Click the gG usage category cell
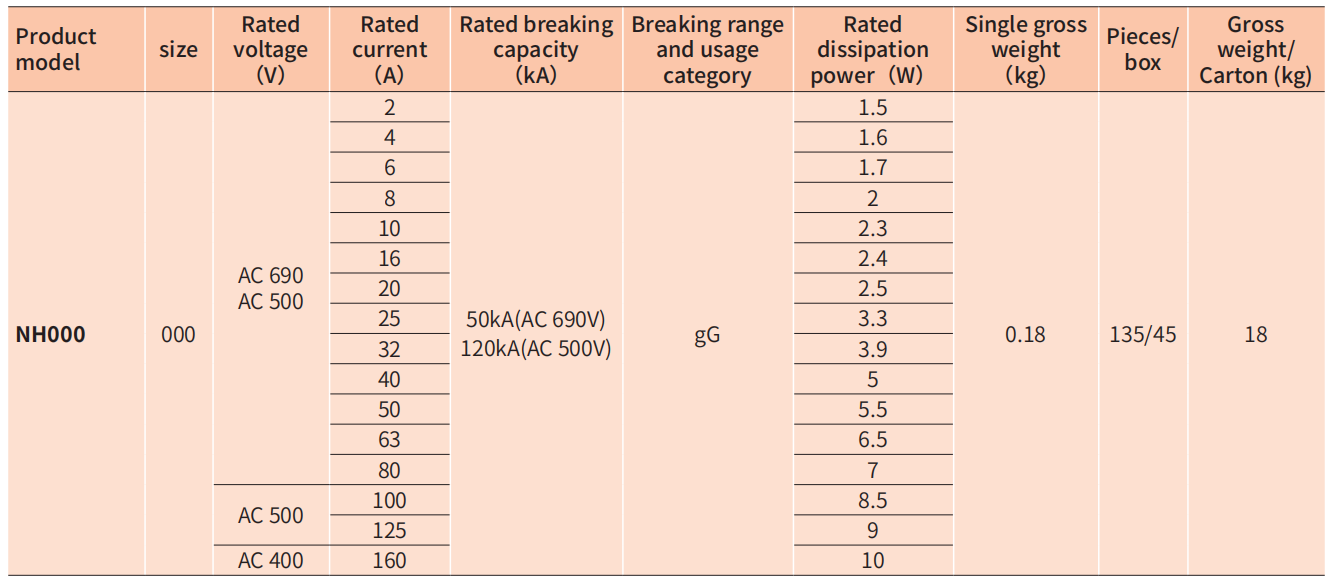The height and width of the screenshot is (583, 1334). coord(707,335)
